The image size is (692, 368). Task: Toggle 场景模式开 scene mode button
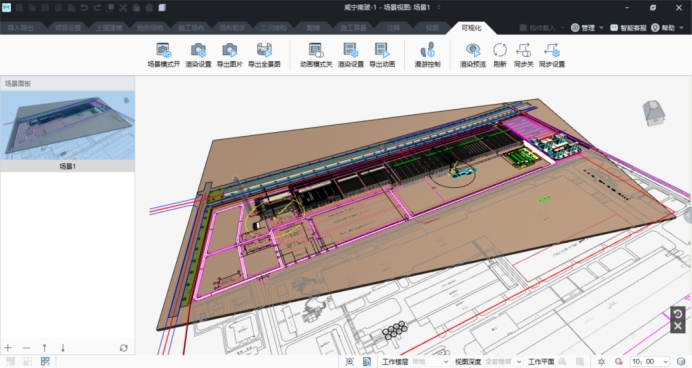[x=164, y=55]
